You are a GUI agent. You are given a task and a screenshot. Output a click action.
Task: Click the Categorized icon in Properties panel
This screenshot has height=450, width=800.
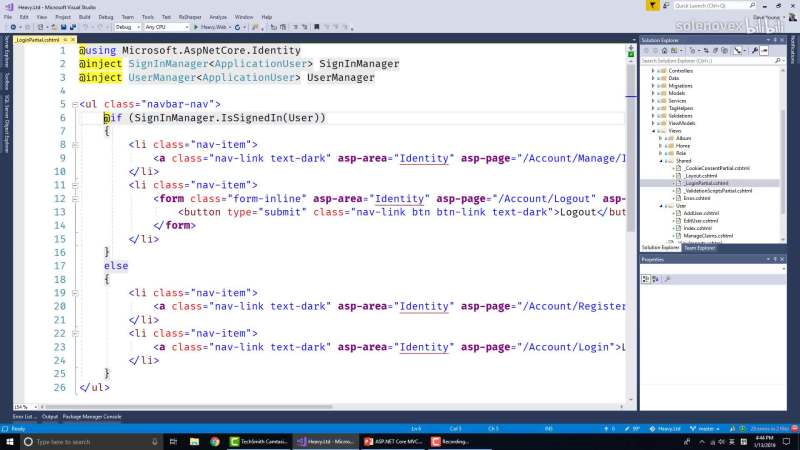pyautogui.click(x=645, y=279)
